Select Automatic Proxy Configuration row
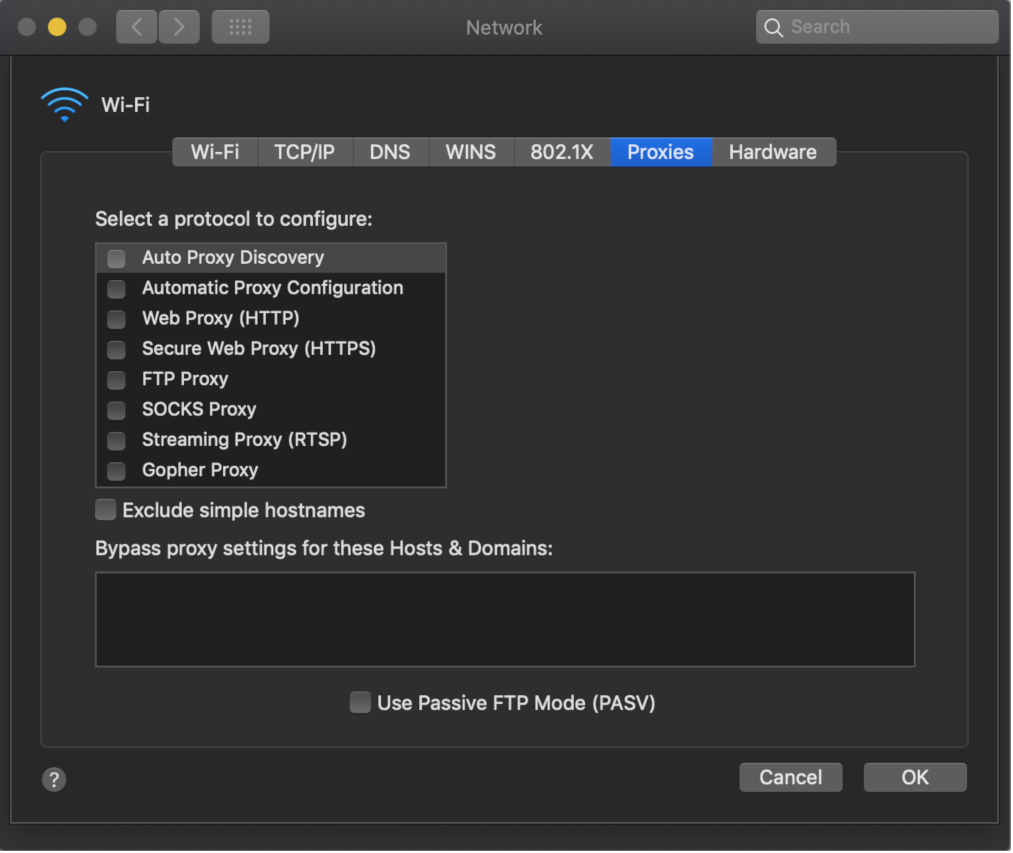1013x853 pixels. [271, 288]
